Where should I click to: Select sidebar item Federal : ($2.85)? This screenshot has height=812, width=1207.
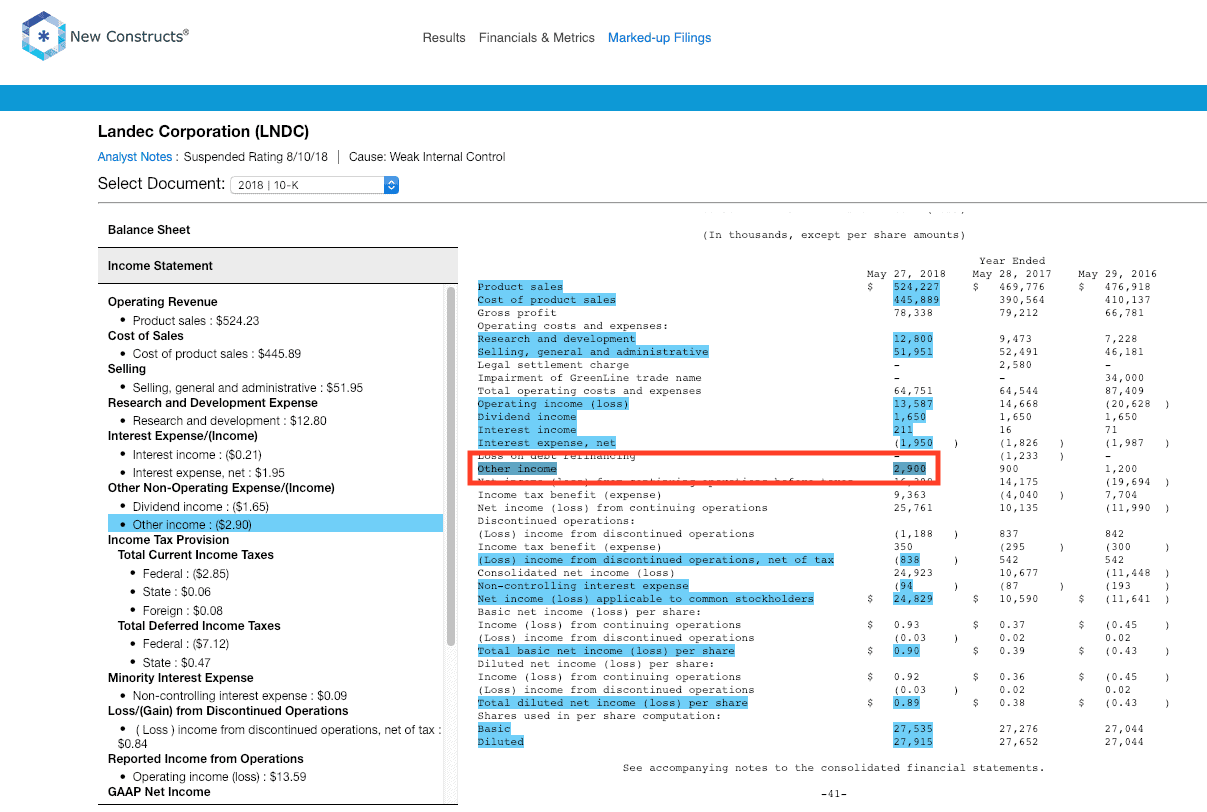coord(186,574)
